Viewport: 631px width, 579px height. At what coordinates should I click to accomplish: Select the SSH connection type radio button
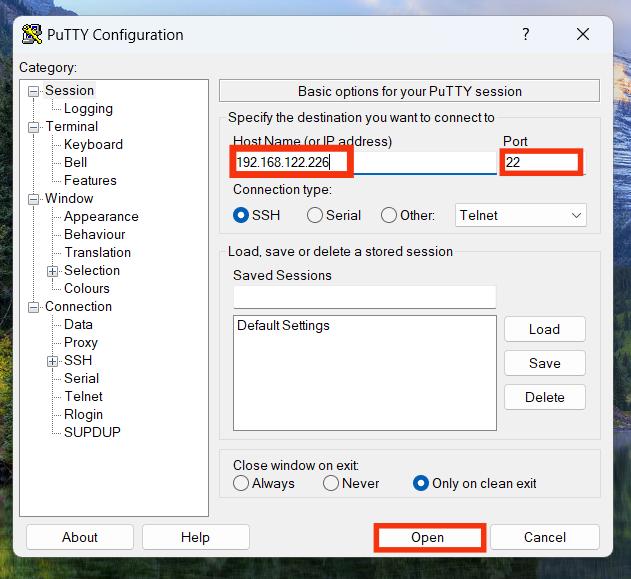click(x=241, y=215)
